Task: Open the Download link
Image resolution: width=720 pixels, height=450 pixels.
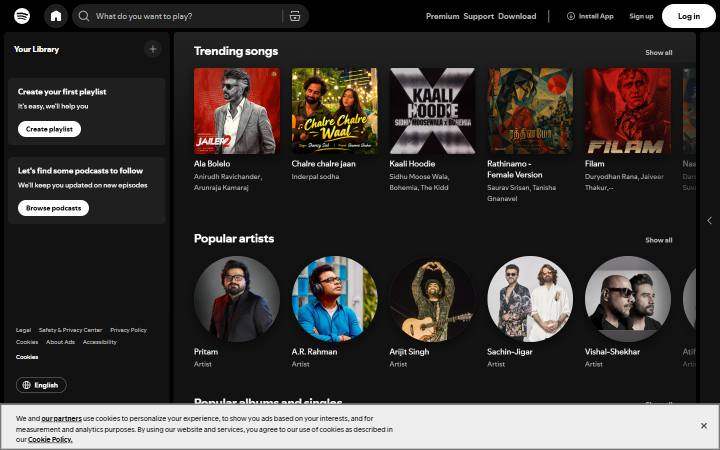Action: coord(517,16)
